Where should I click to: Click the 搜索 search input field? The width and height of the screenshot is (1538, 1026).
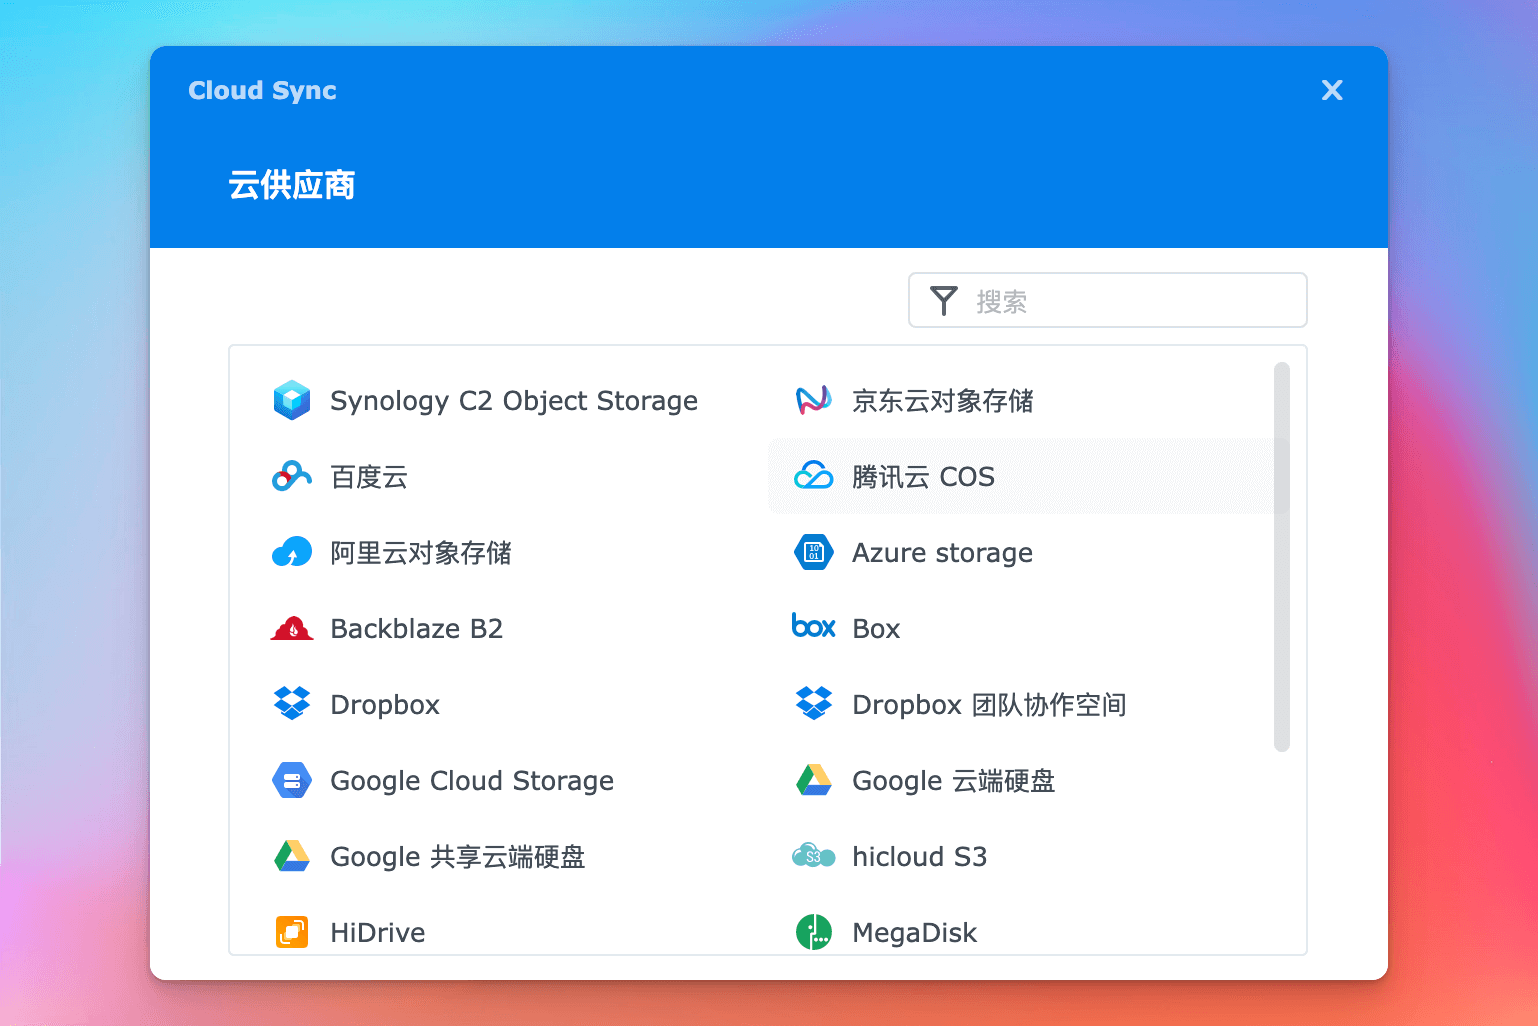(x=1108, y=300)
